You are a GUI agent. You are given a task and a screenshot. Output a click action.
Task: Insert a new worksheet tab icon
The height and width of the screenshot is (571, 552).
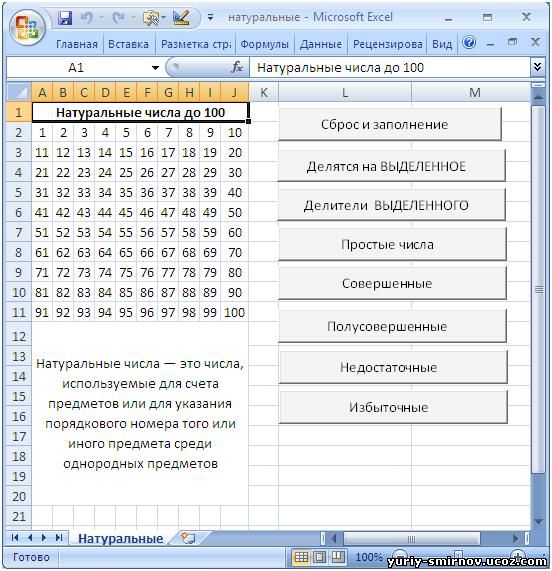188,538
